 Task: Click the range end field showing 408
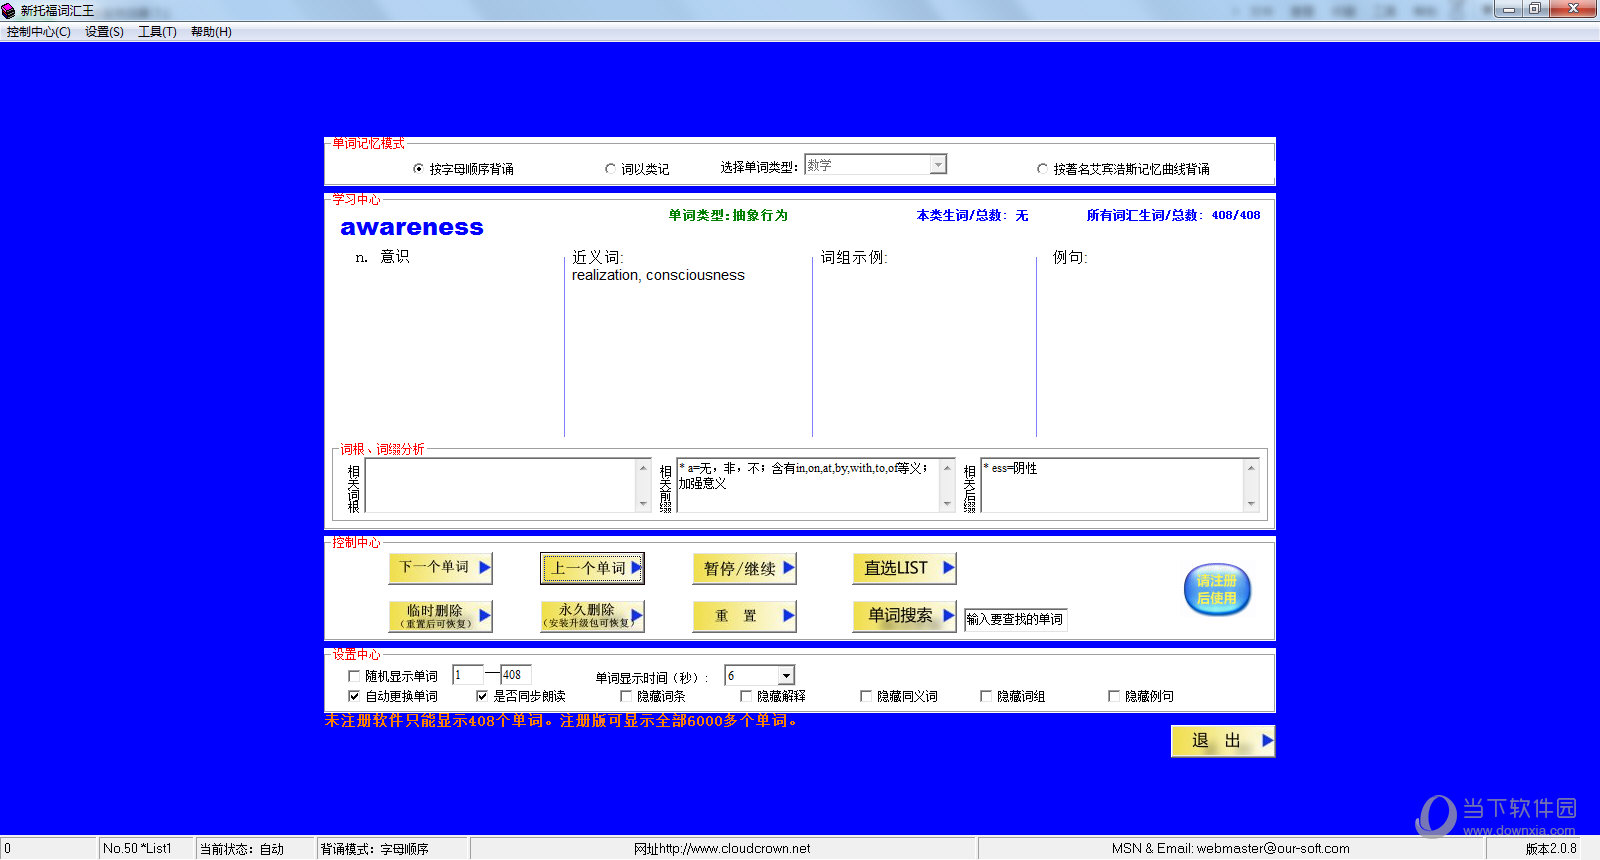[516, 675]
